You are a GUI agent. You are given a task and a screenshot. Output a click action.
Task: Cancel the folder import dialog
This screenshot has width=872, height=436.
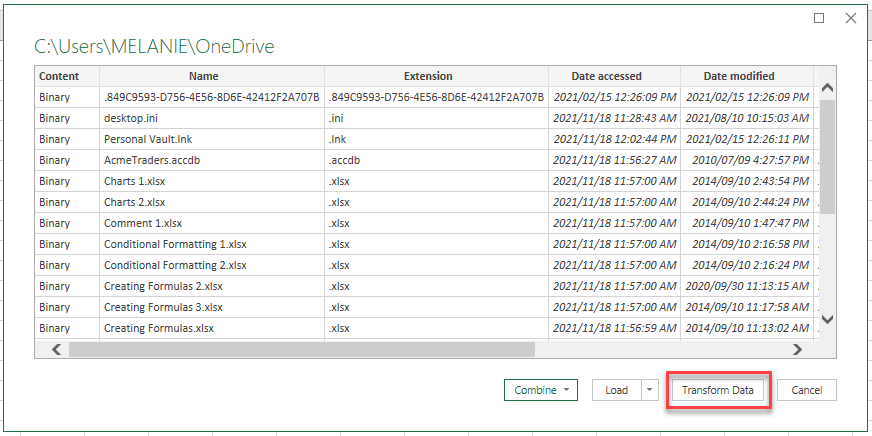pos(806,390)
